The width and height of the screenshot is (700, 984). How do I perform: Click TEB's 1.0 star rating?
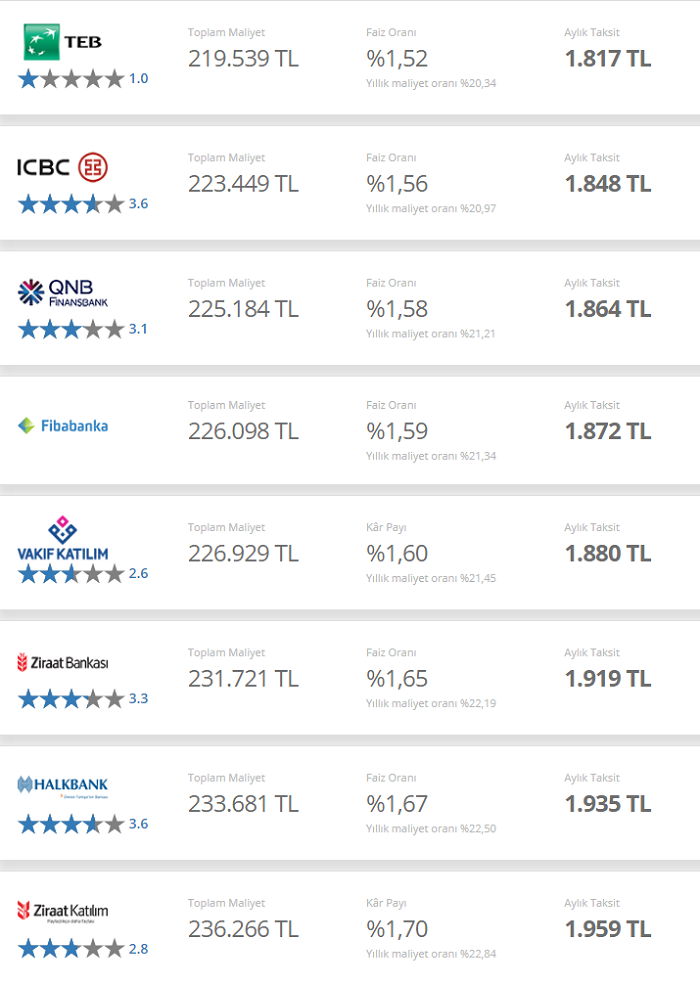[x=82, y=79]
